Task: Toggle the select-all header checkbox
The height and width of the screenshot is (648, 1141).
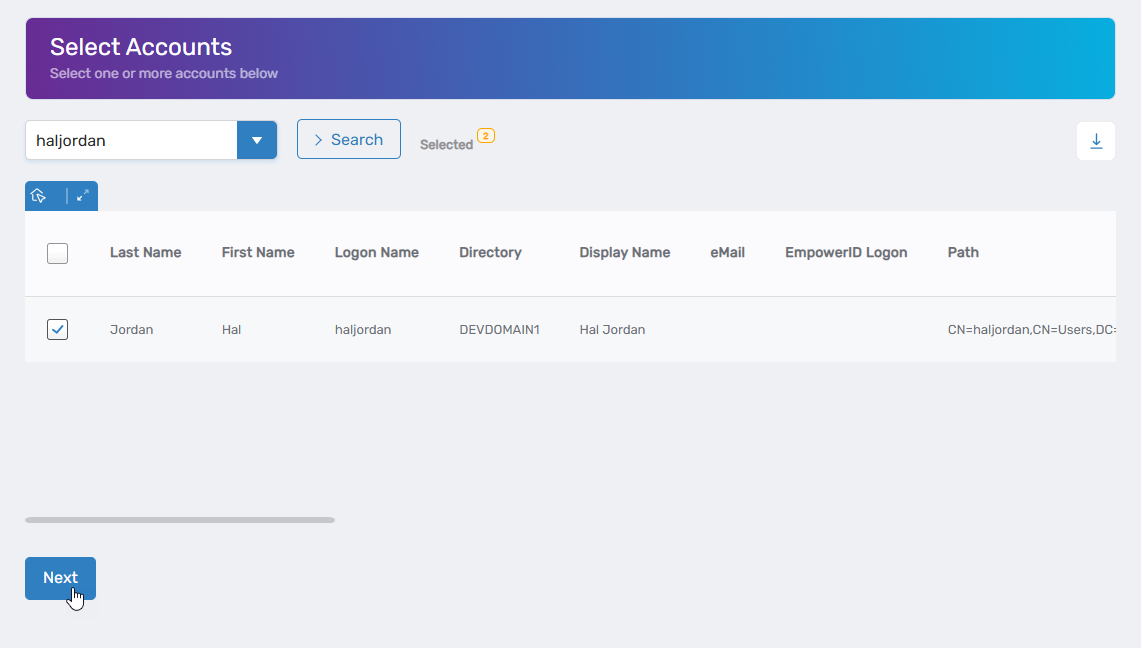Action: tap(58, 253)
